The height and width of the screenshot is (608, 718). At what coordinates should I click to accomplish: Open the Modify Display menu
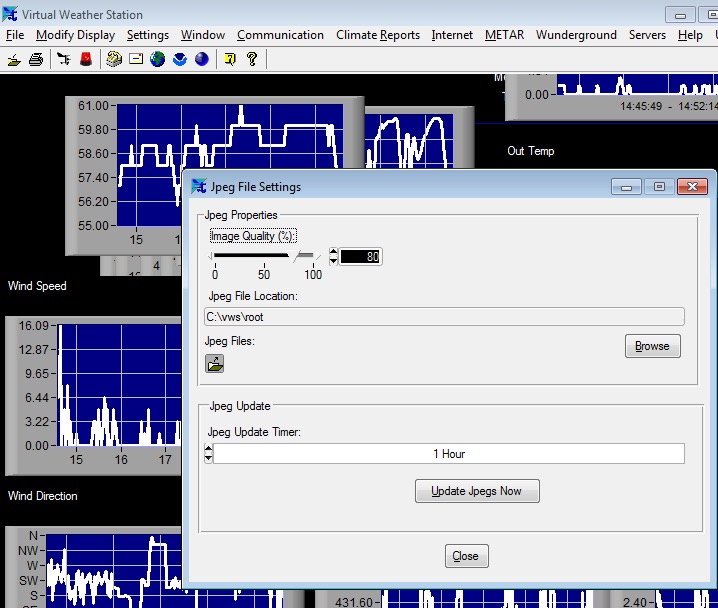coord(75,35)
